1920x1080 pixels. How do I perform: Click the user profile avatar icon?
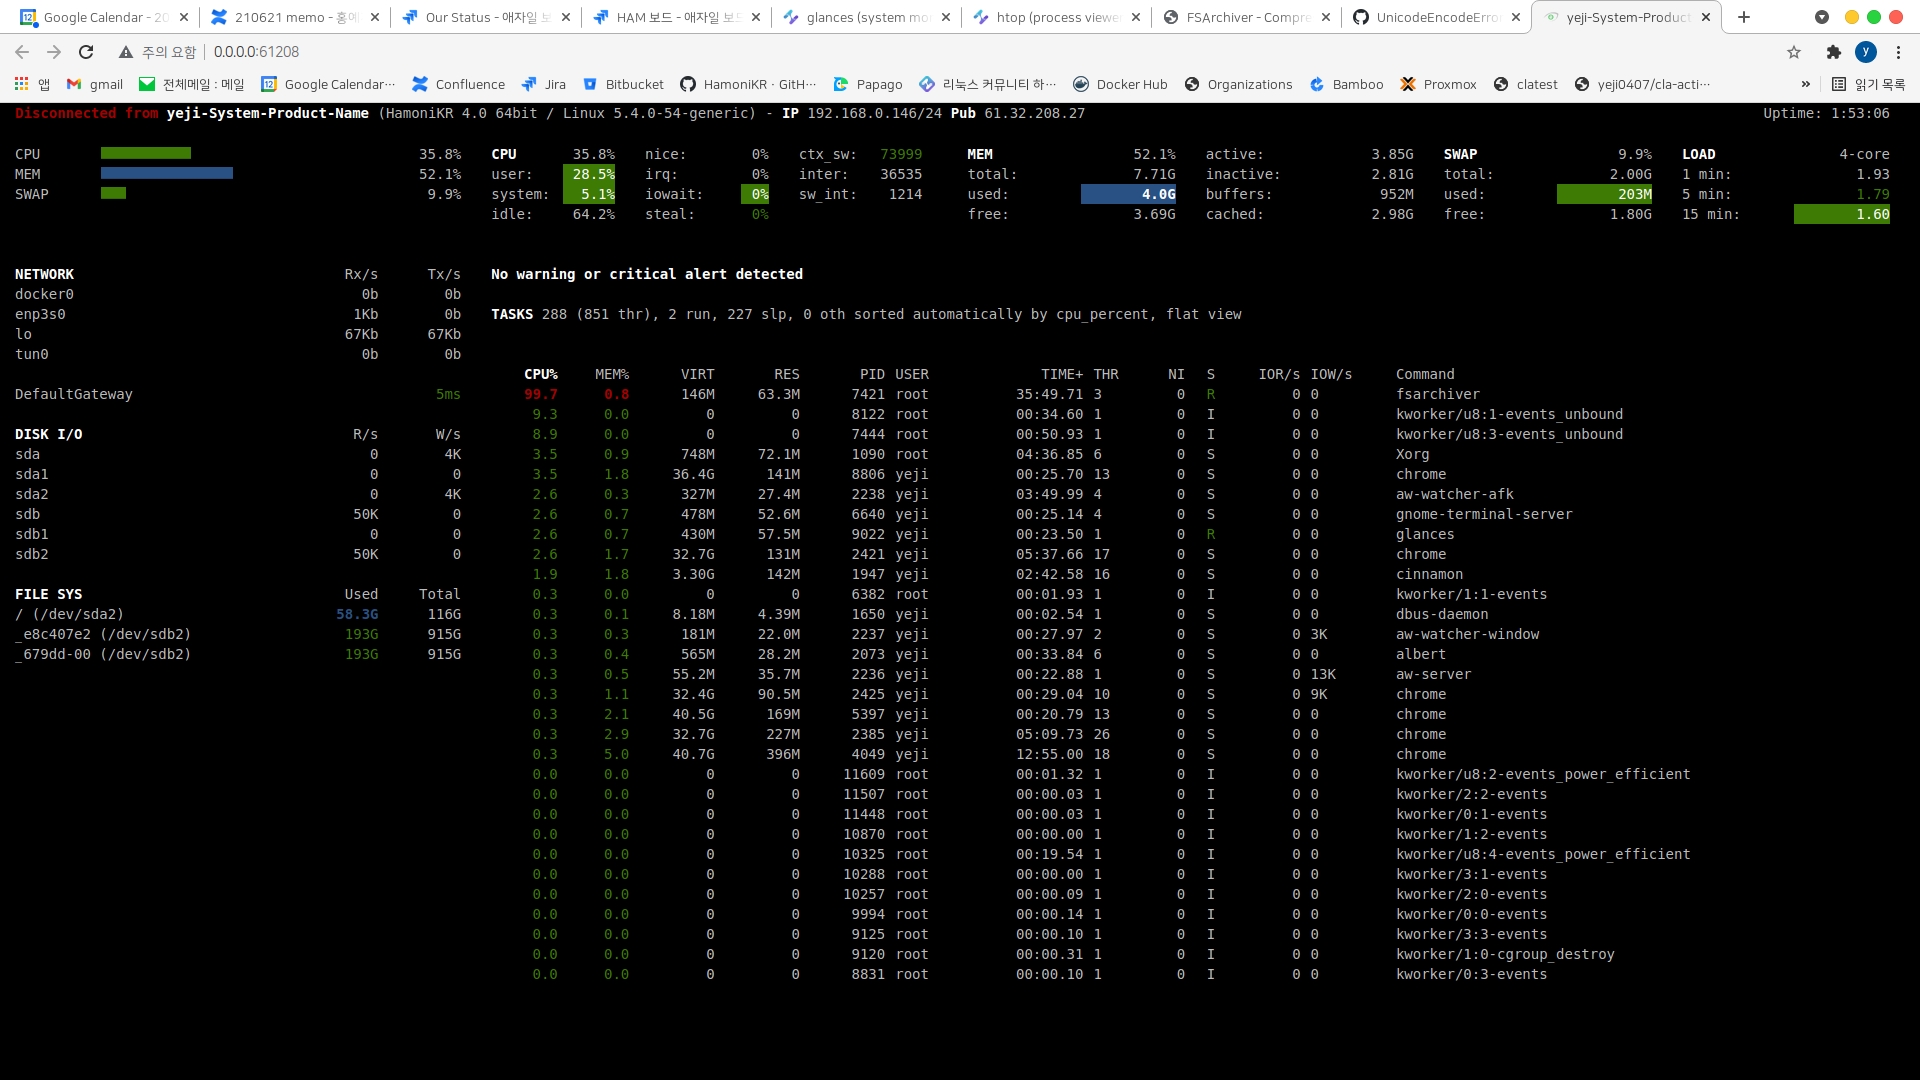pyautogui.click(x=1865, y=52)
